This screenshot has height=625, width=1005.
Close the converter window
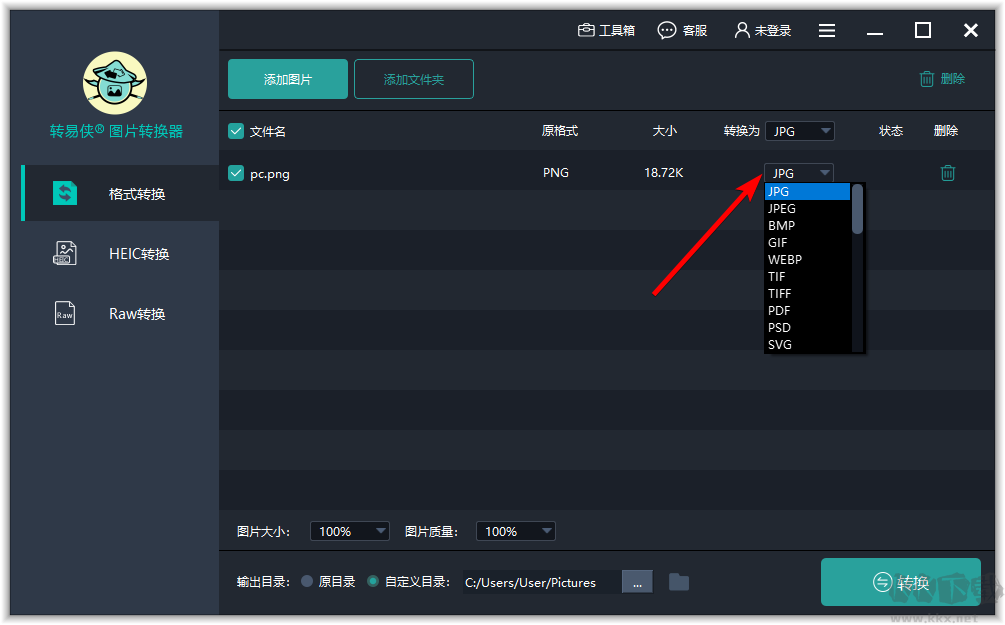[x=970, y=30]
